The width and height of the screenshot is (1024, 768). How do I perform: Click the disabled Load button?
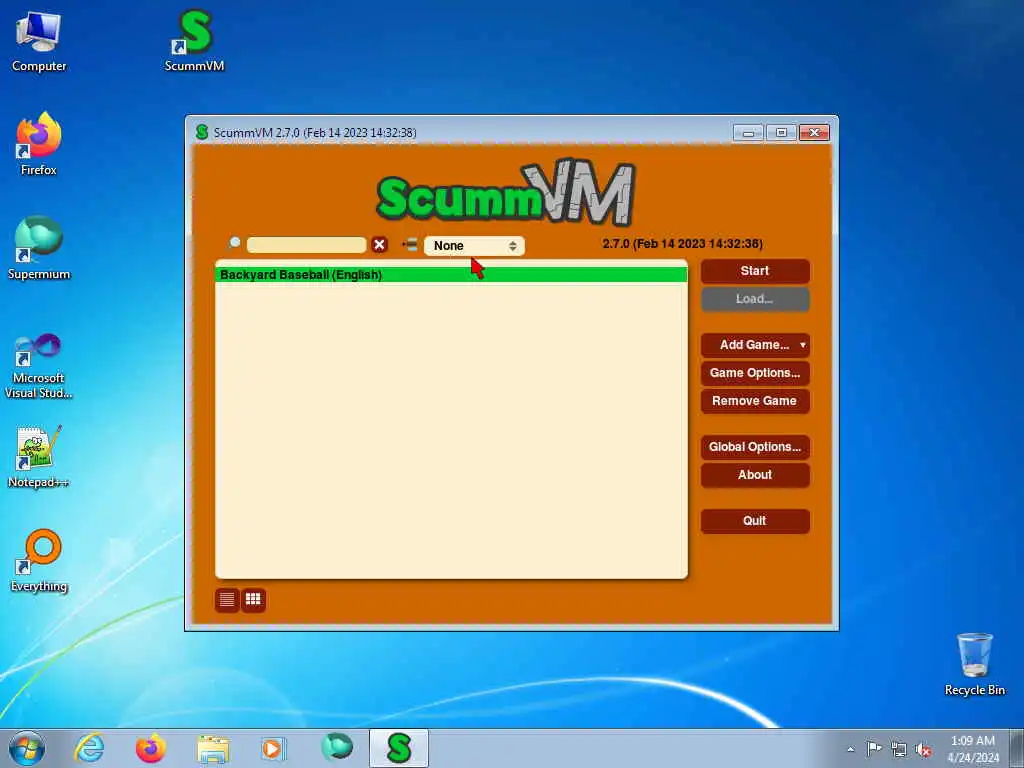[x=755, y=299]
